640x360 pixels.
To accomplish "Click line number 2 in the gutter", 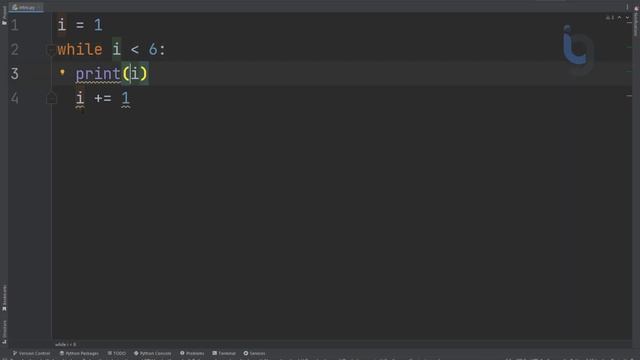I will pos(15,50).
